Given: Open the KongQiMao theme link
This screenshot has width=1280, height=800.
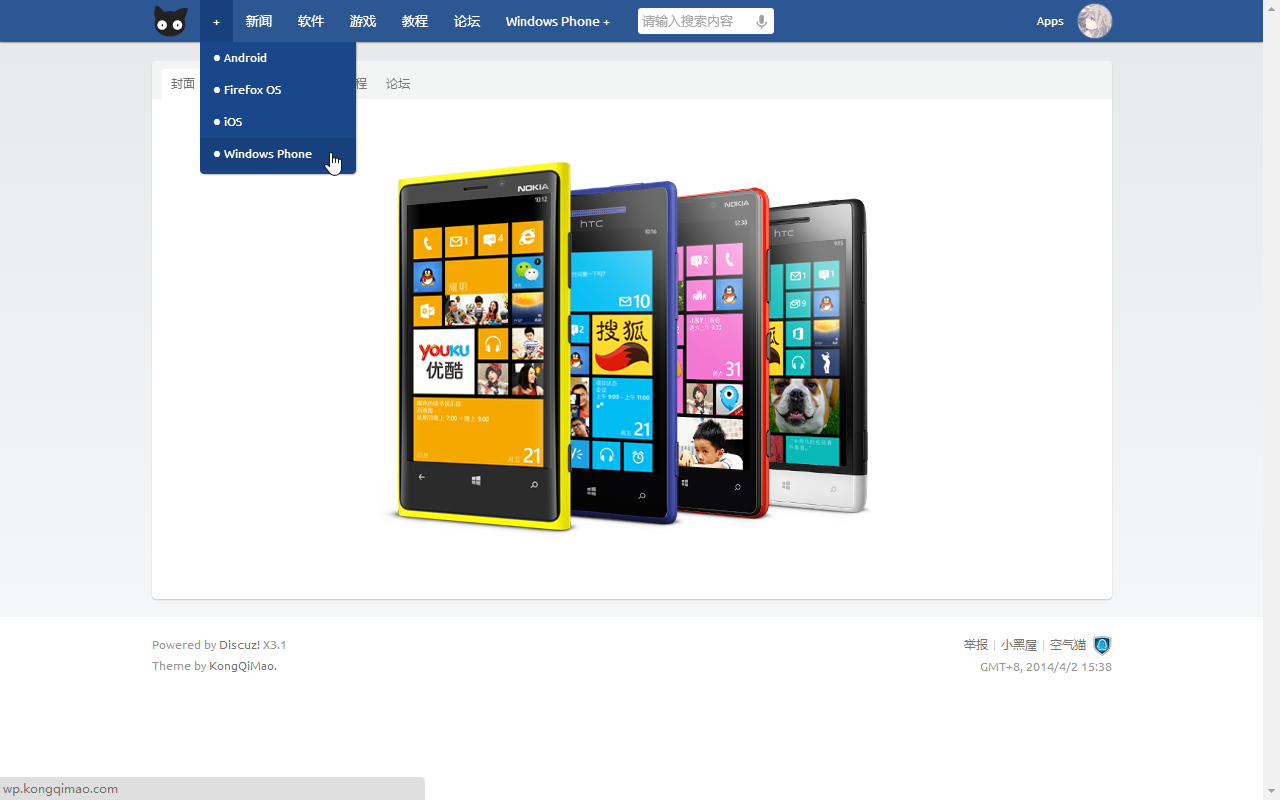Looking at the screenshot, I should tap(243, 666).
